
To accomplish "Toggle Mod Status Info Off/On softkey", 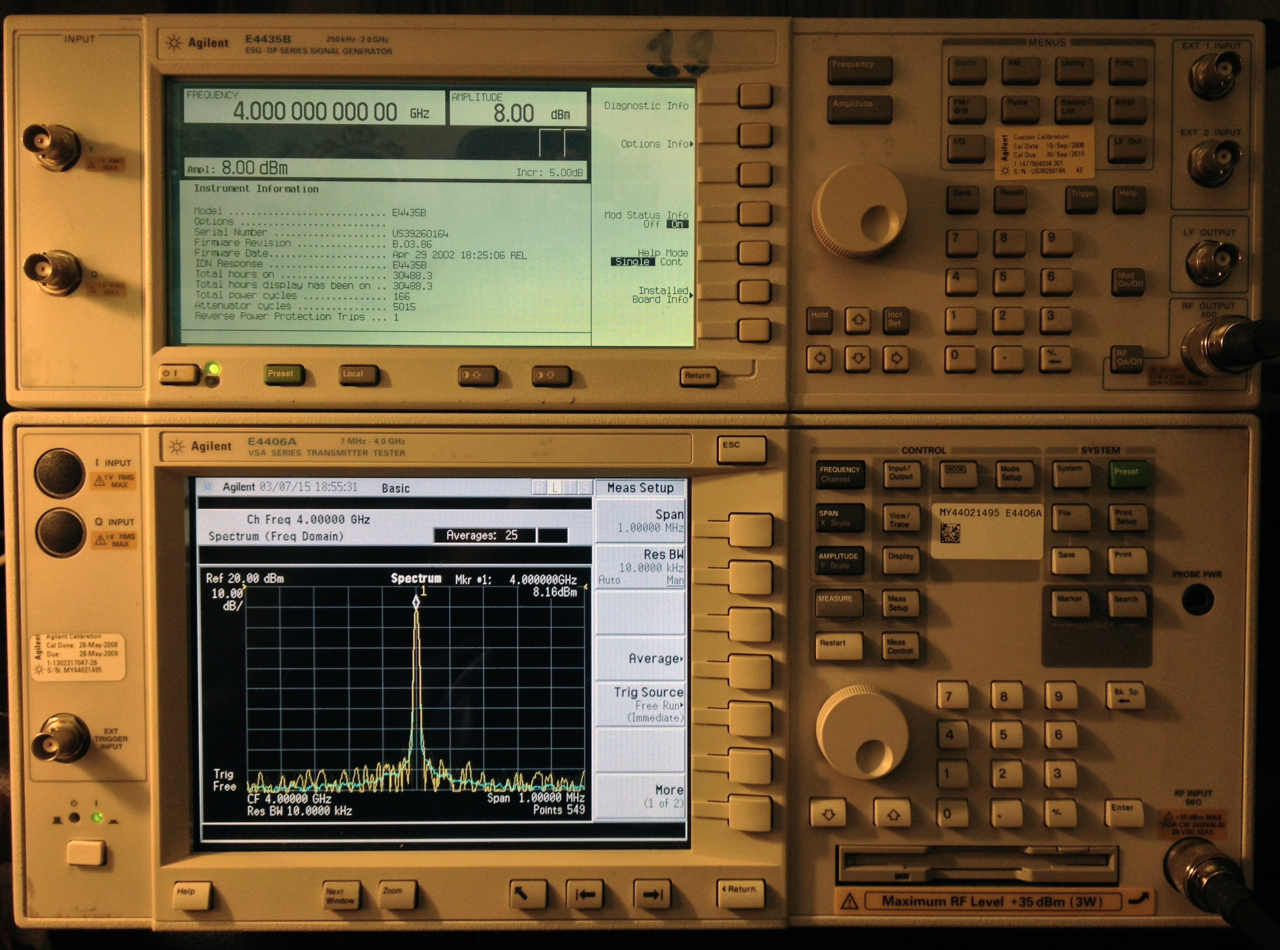I will pos(755,212).
